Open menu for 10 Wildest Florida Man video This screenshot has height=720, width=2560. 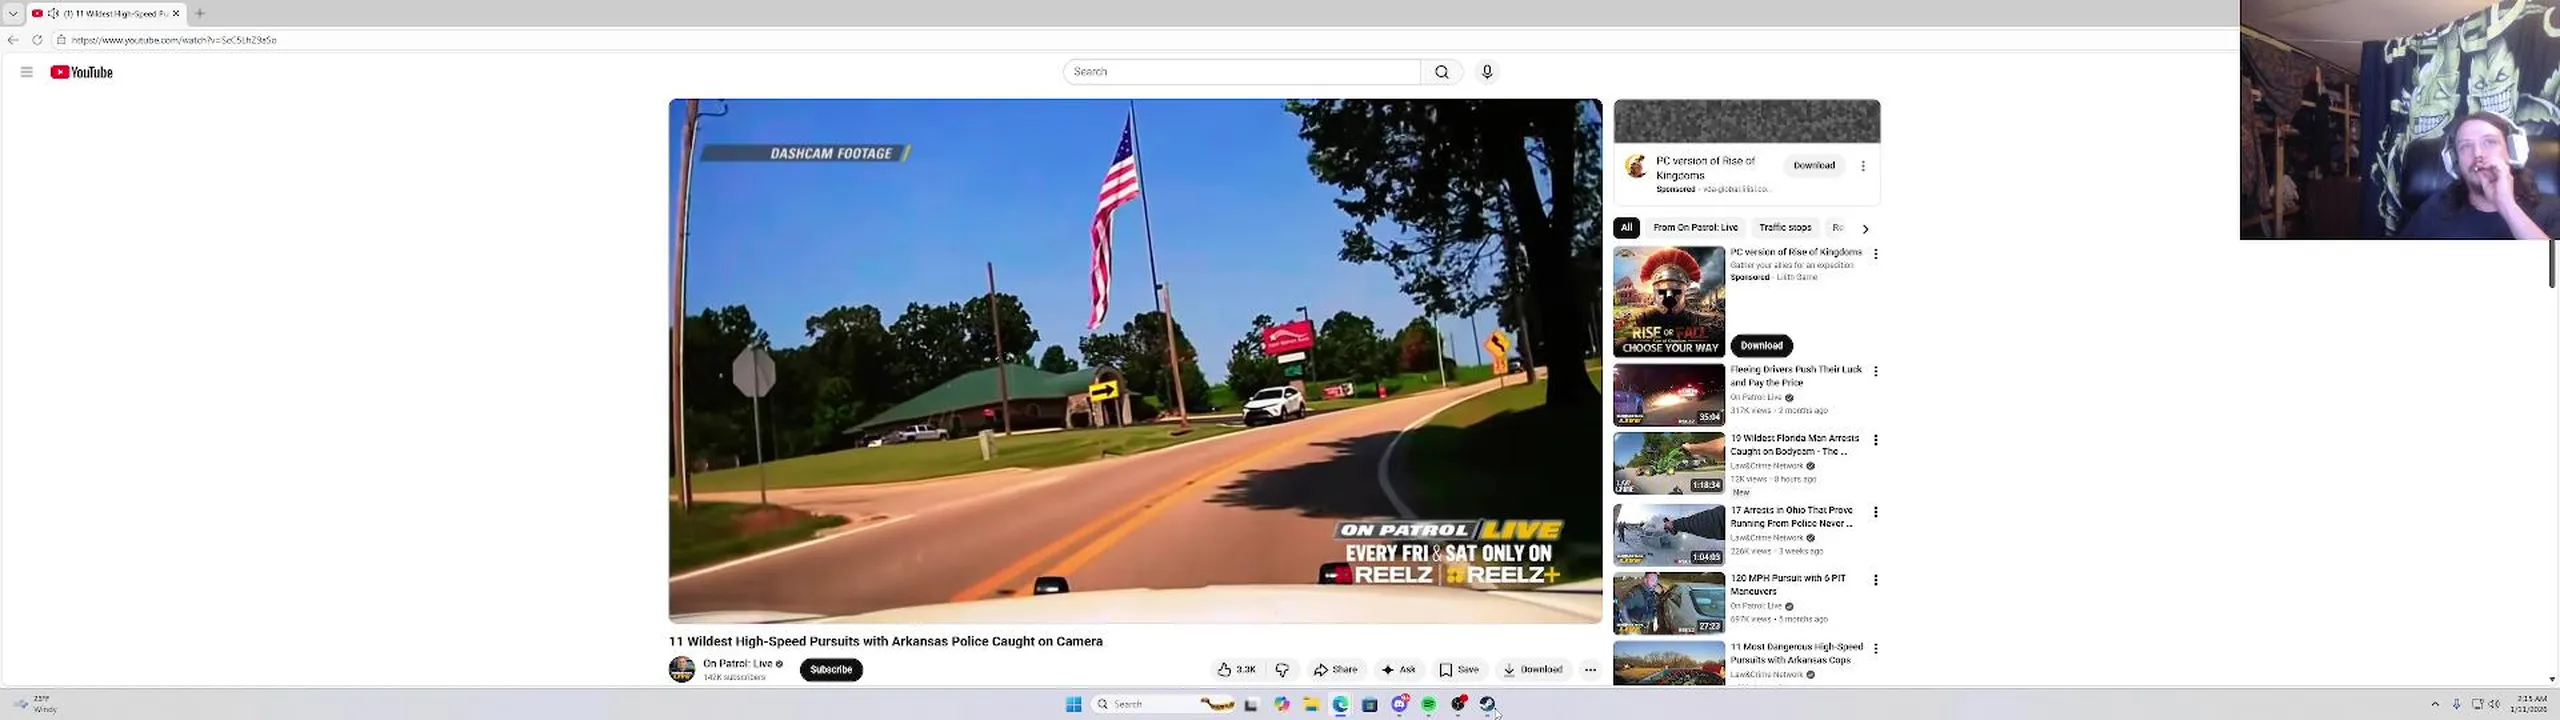click(x=1876, y=440)
